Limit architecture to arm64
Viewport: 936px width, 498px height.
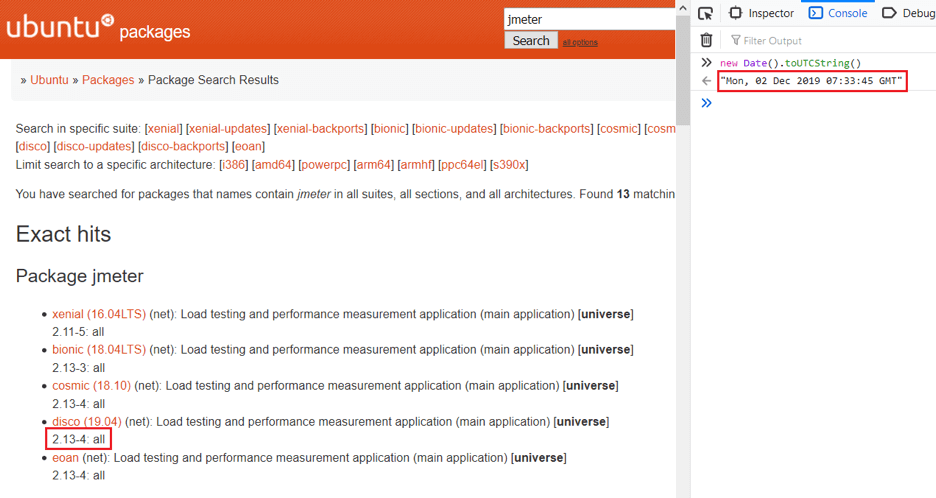pos(374,165)
